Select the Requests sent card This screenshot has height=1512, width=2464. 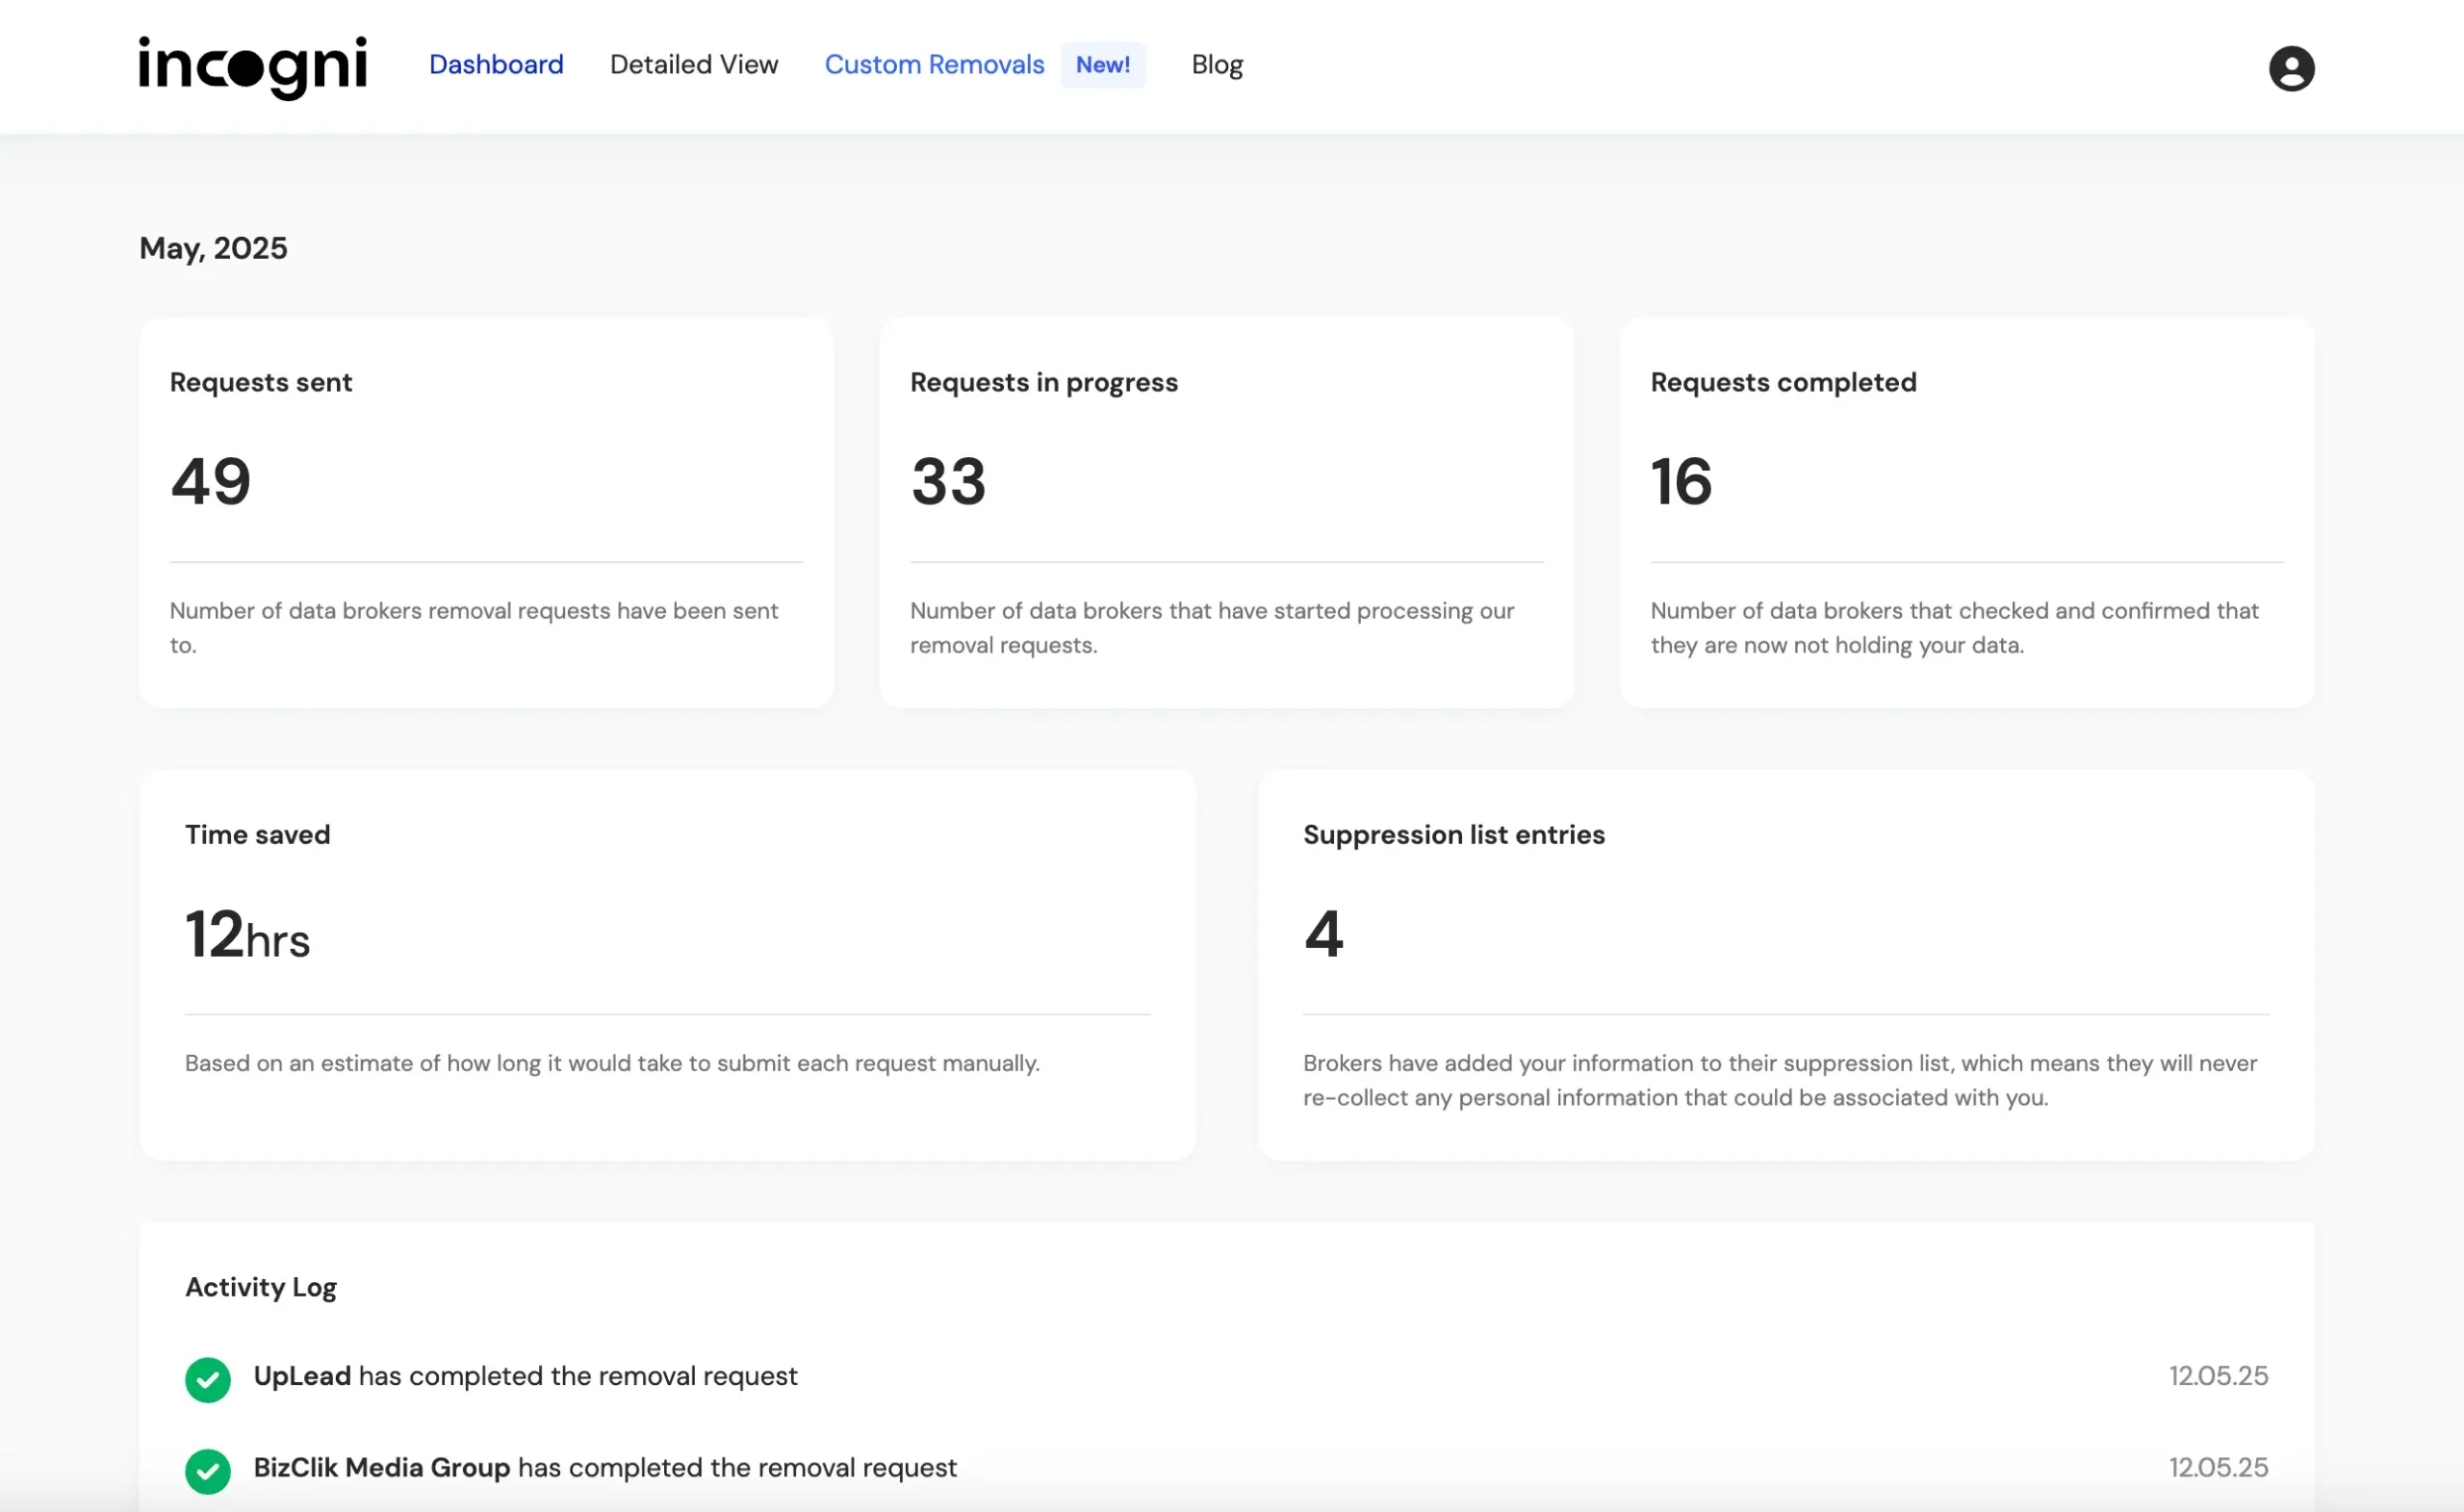tap(486, 512)
